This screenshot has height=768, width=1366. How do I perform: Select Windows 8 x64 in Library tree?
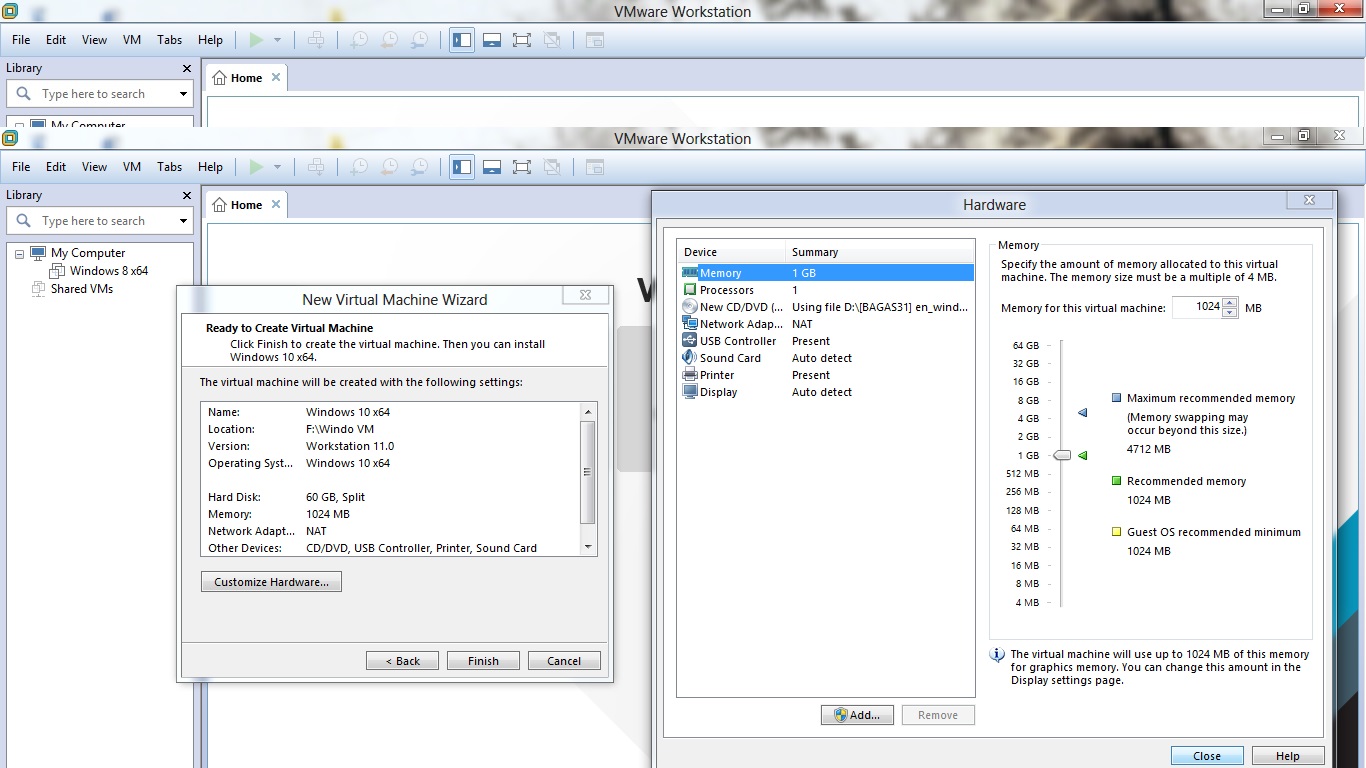(108, 271)
